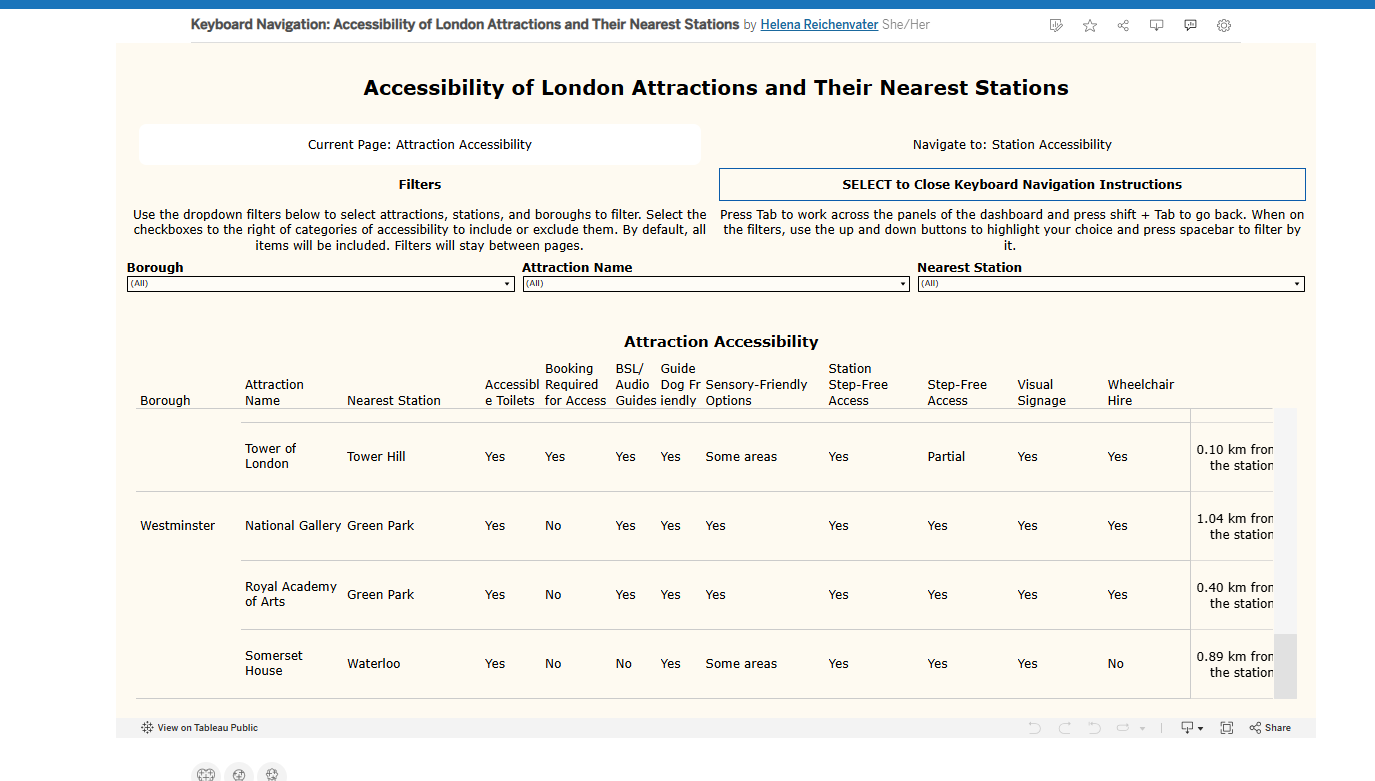Enter full screen mode from bottom toolbar
The image size is (1375, 781).
point(1227,728)
